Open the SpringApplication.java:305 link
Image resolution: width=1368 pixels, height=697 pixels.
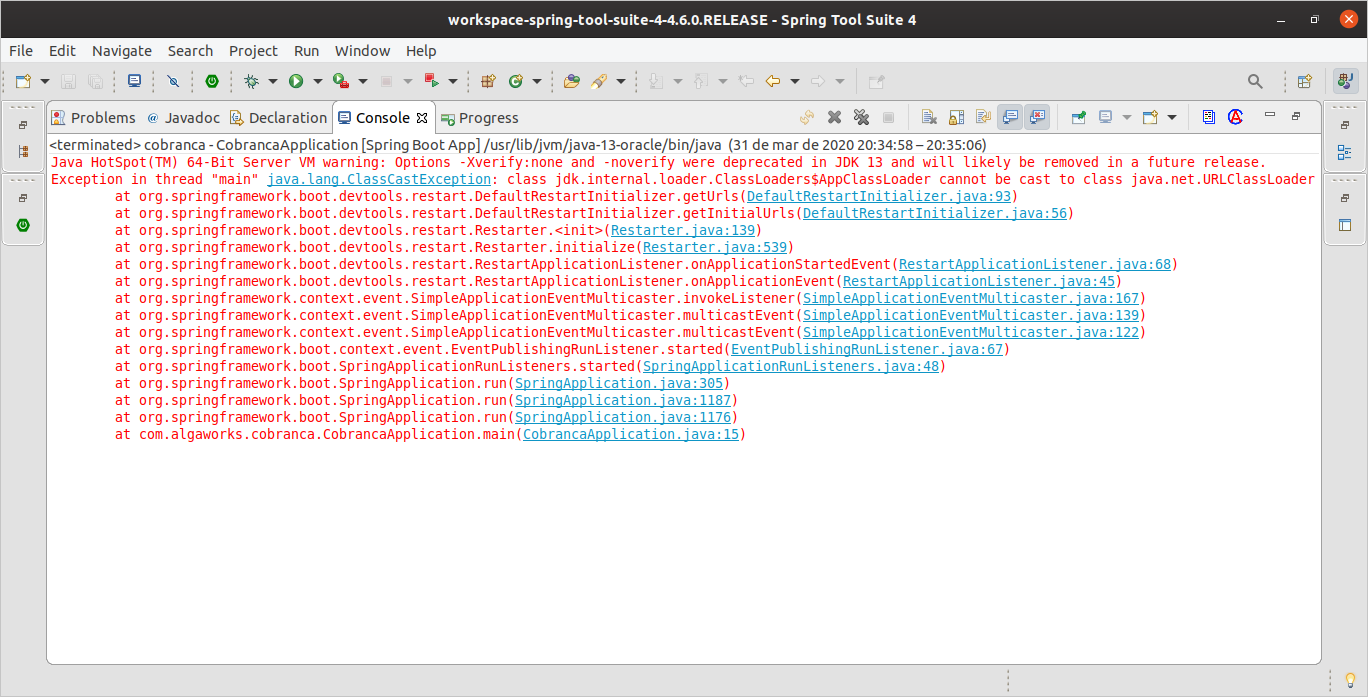pos(619,383)
